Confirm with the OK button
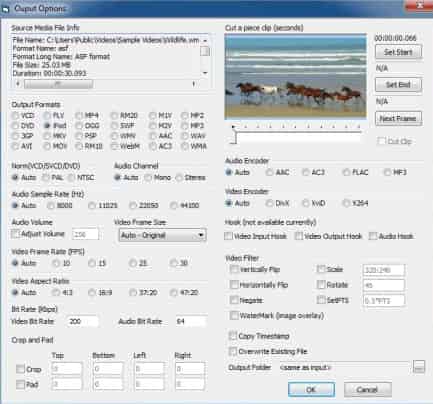Viewport: 433px width, 404px height. click(311, 389)
